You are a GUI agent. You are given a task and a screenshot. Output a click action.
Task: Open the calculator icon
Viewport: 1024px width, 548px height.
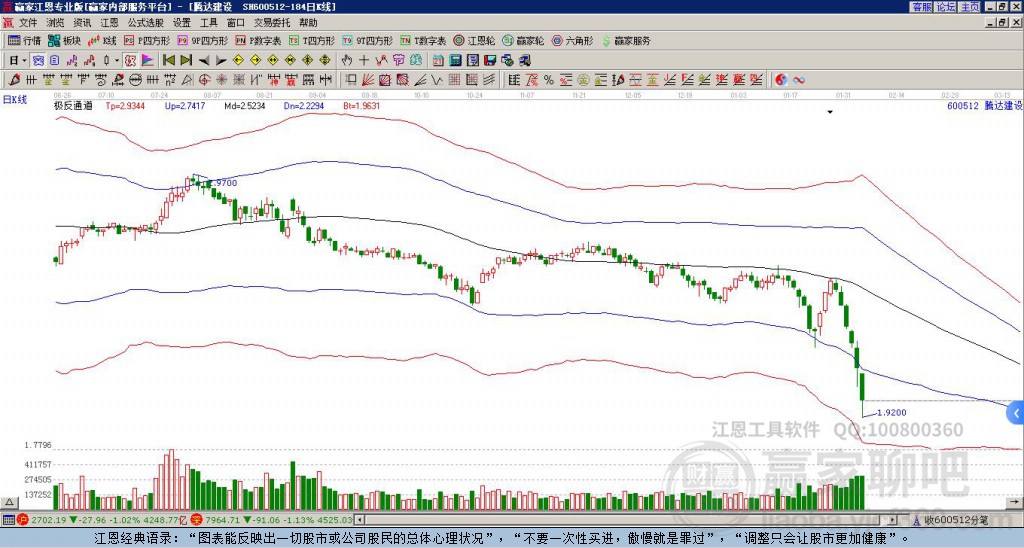(455, 61)
